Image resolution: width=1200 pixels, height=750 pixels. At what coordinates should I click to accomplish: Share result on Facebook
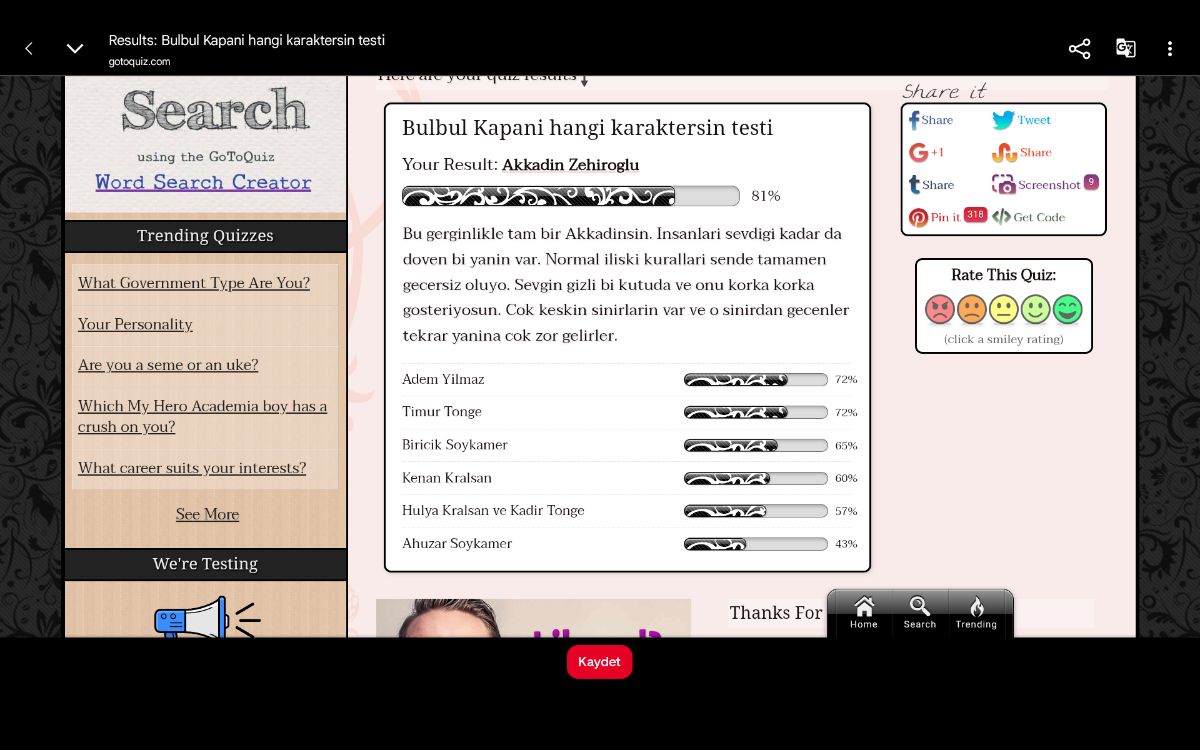coord(931,120)
